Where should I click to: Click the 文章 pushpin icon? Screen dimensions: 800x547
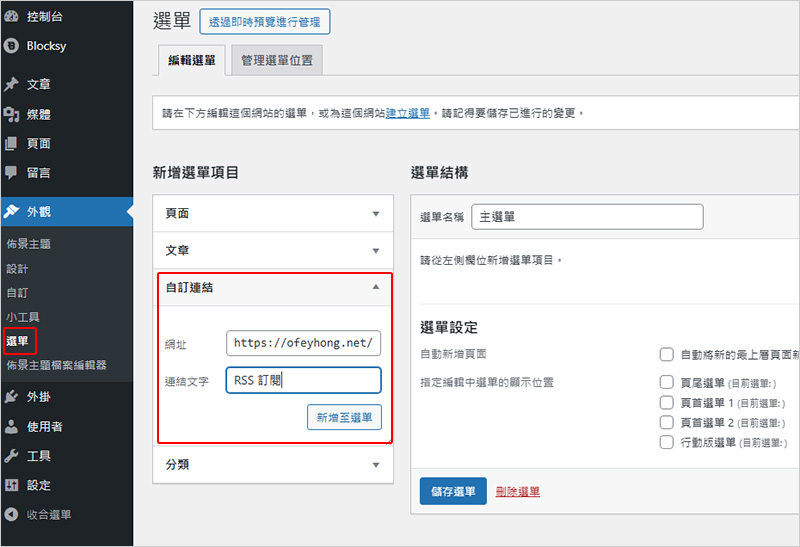11,85
